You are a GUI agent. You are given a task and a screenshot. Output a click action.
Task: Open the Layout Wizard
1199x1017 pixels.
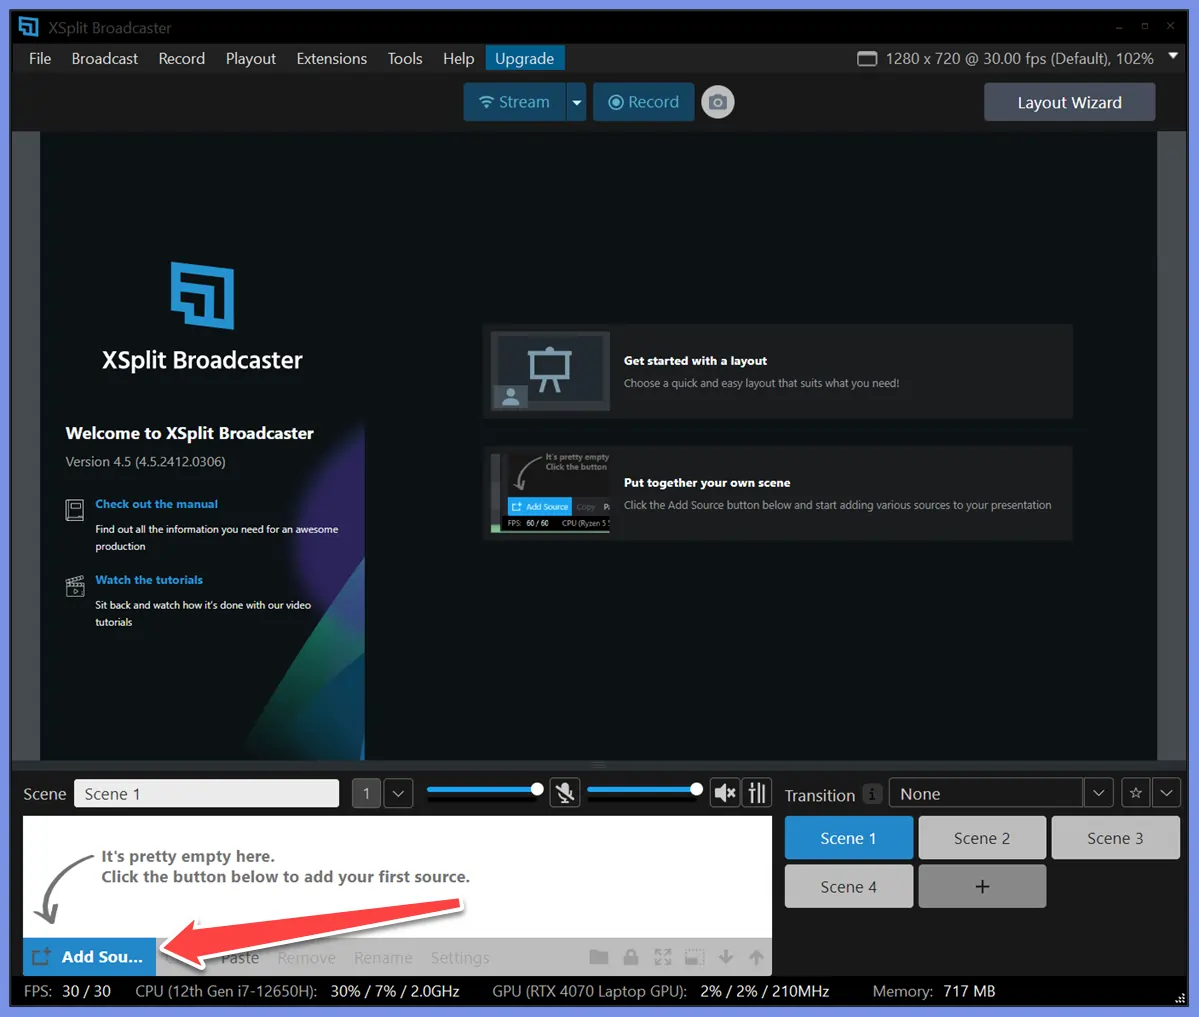(1069, 102)
